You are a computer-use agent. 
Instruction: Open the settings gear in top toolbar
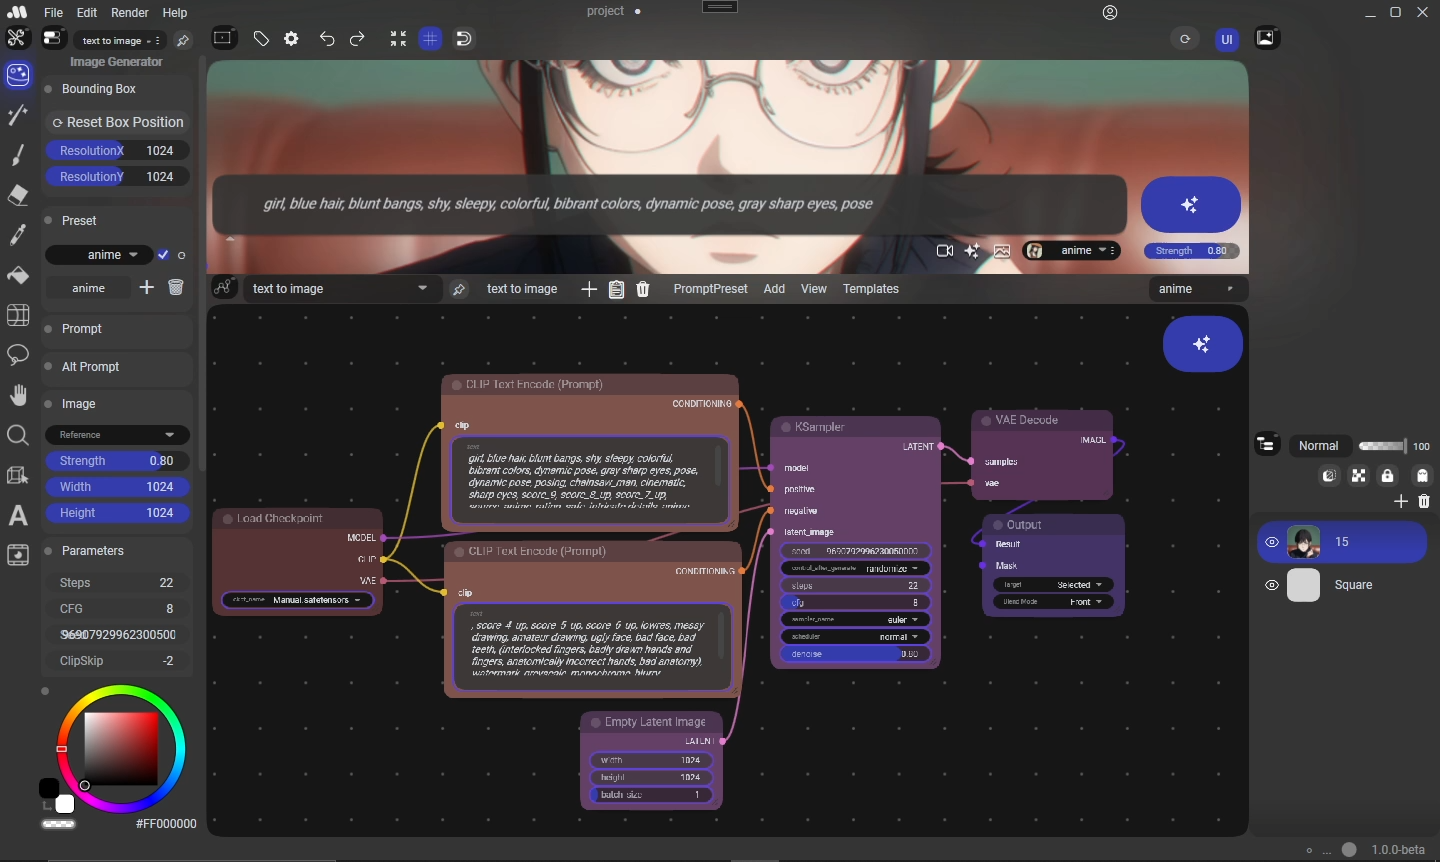(x=291, y=39)
